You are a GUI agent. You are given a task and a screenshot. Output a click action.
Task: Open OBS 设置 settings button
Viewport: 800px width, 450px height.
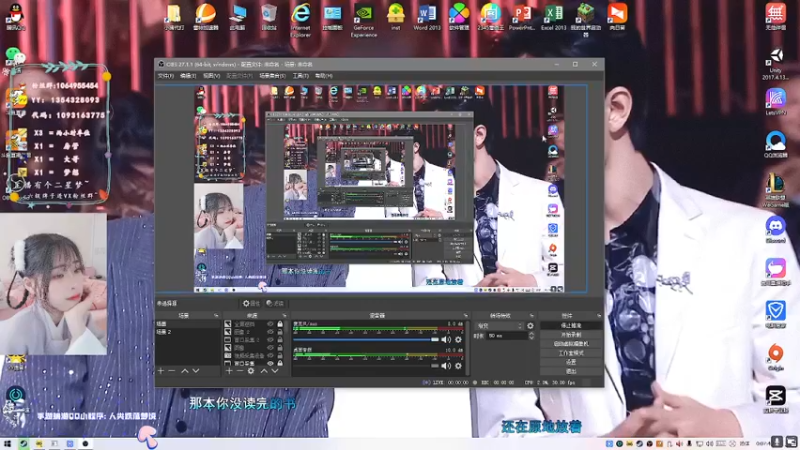tap(570, 362)
